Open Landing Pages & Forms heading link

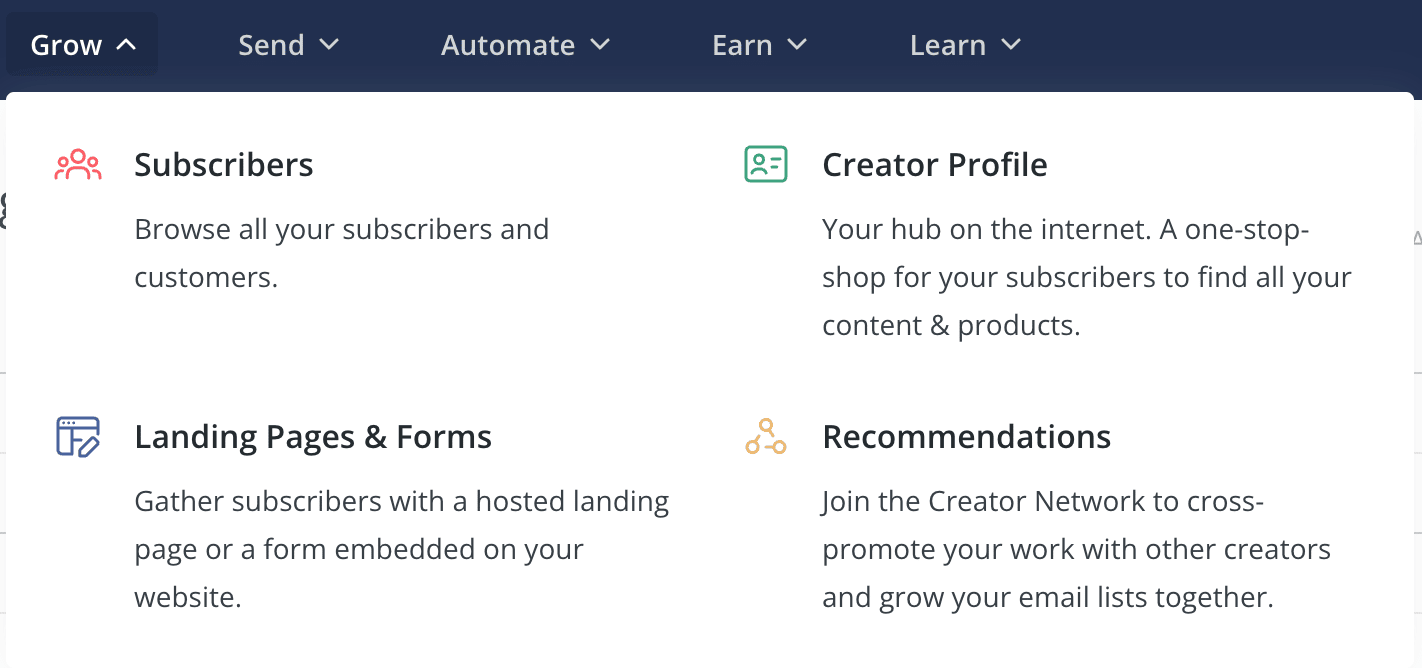click(313, 437)
